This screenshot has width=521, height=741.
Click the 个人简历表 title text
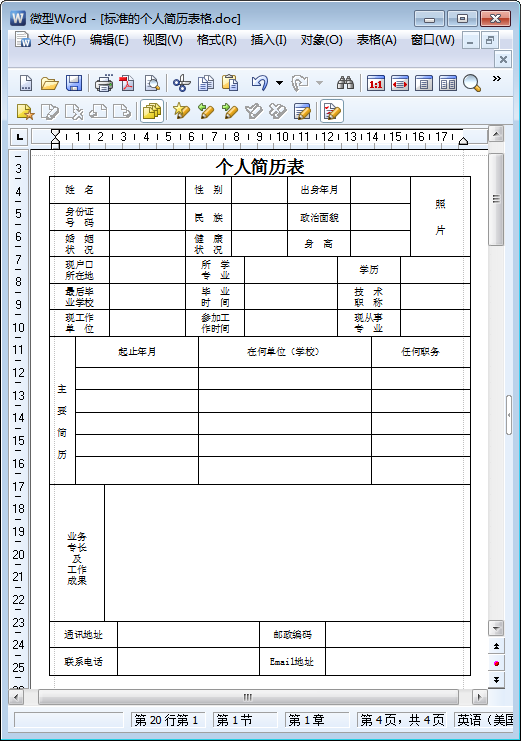260,166
